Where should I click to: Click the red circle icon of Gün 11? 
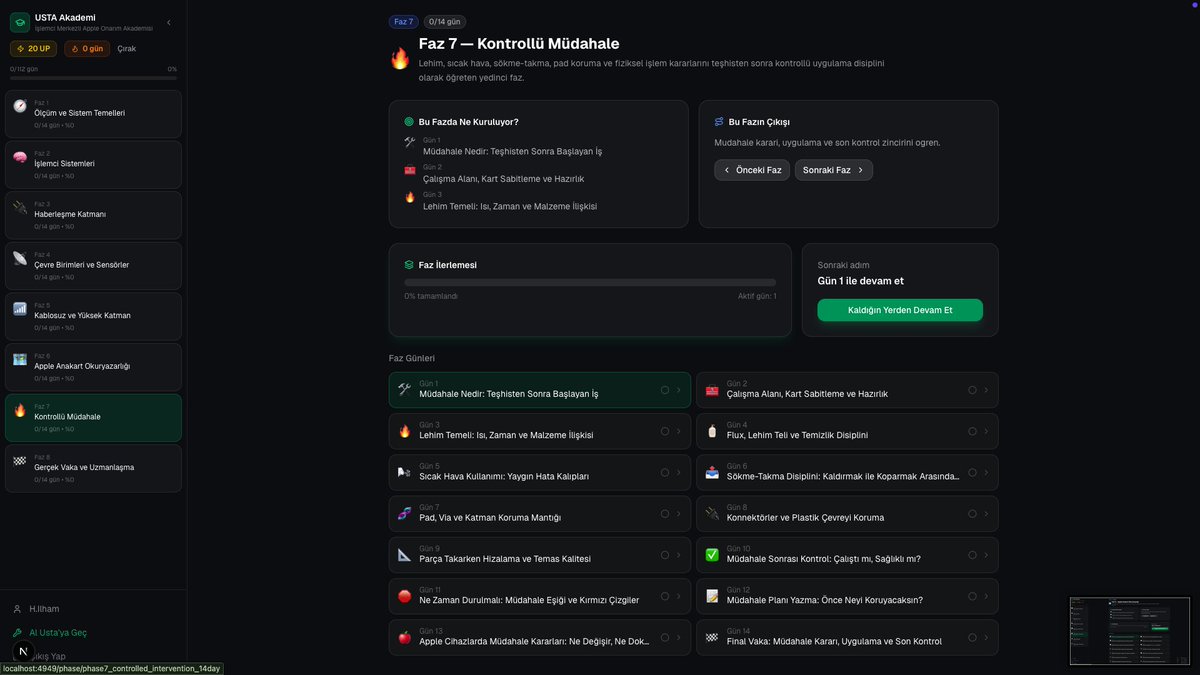(x=405, y=596)
